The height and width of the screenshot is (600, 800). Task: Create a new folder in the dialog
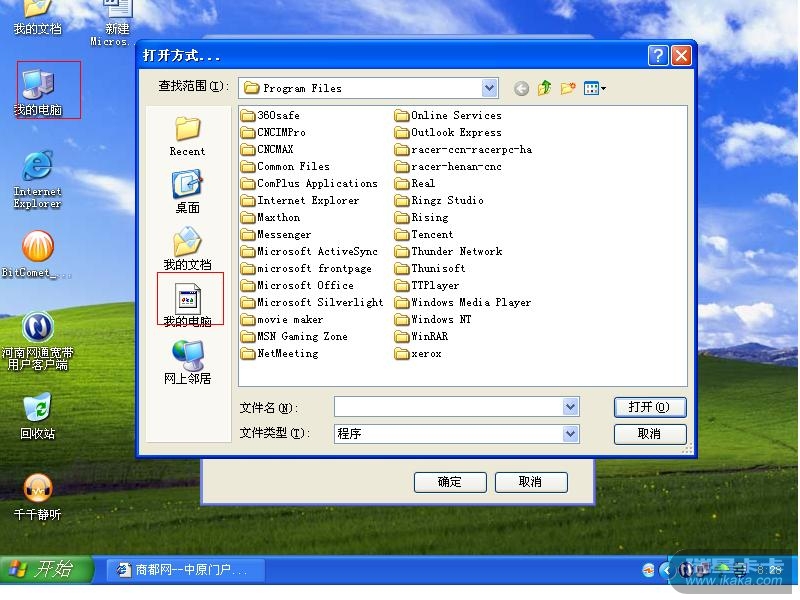(568, 88)
